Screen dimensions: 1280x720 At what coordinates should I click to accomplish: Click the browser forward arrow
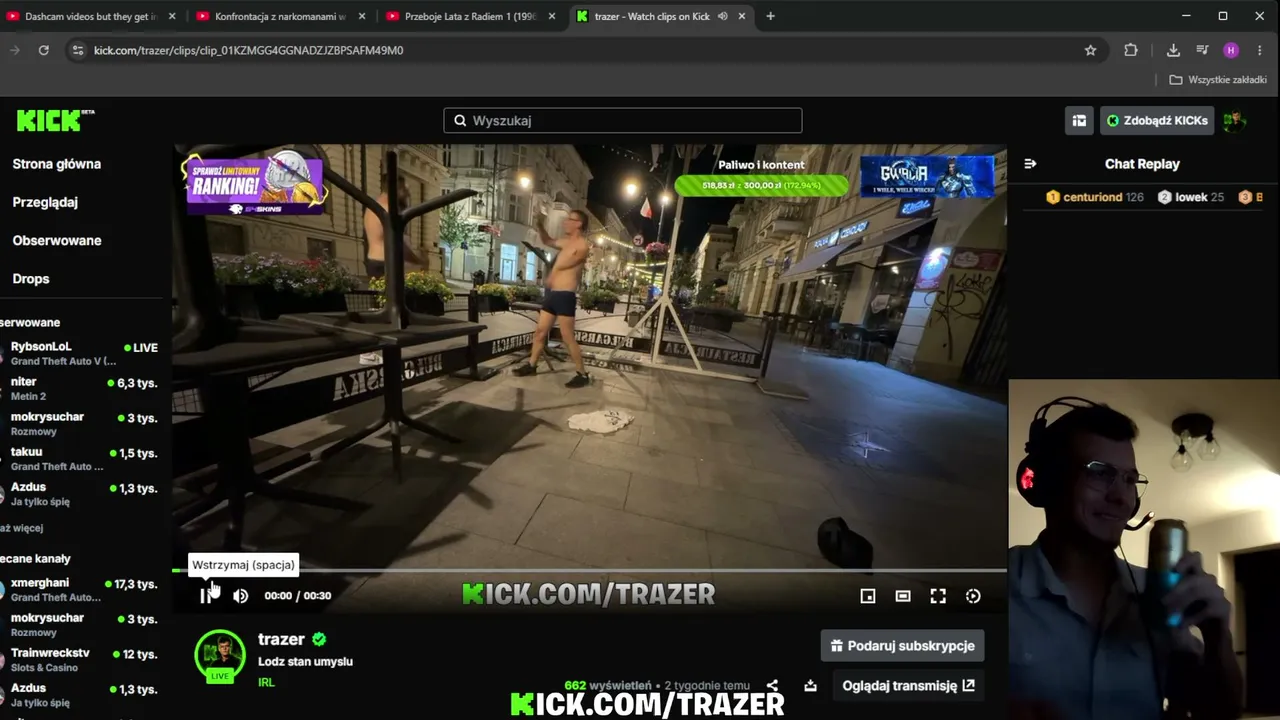pyautogui.click(x=14, y=50)
